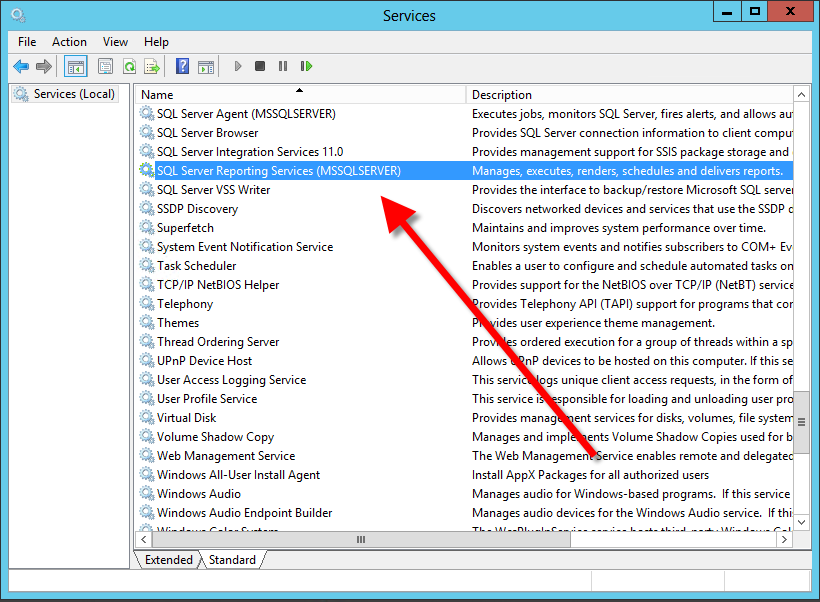Select SQL Server Integration Services 11.0
Viewport: 820px width, 602px height.
(x=250, y=152)
